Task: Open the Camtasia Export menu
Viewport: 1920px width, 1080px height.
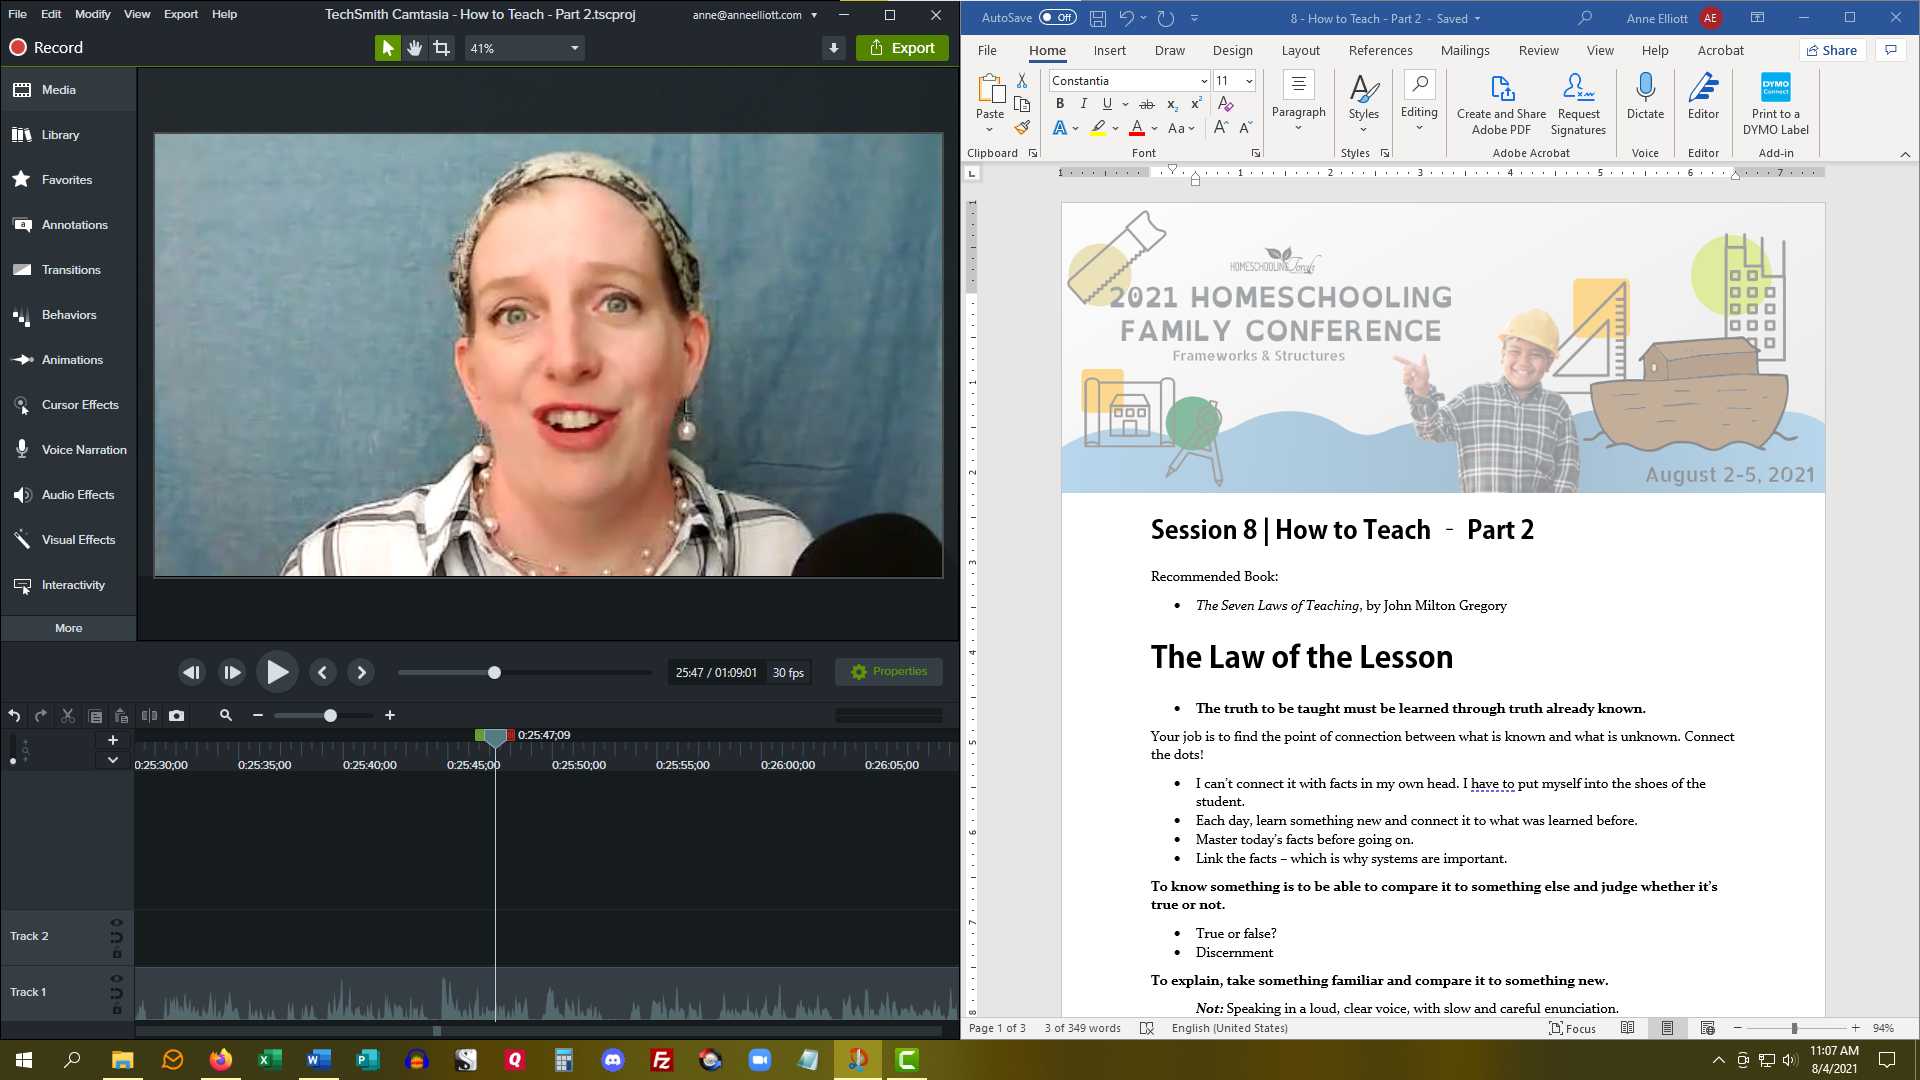Action: (181, 14)
